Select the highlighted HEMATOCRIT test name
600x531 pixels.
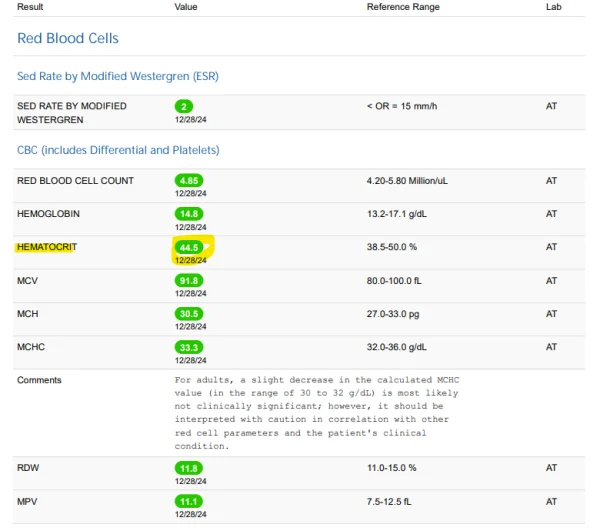(48, 247)
